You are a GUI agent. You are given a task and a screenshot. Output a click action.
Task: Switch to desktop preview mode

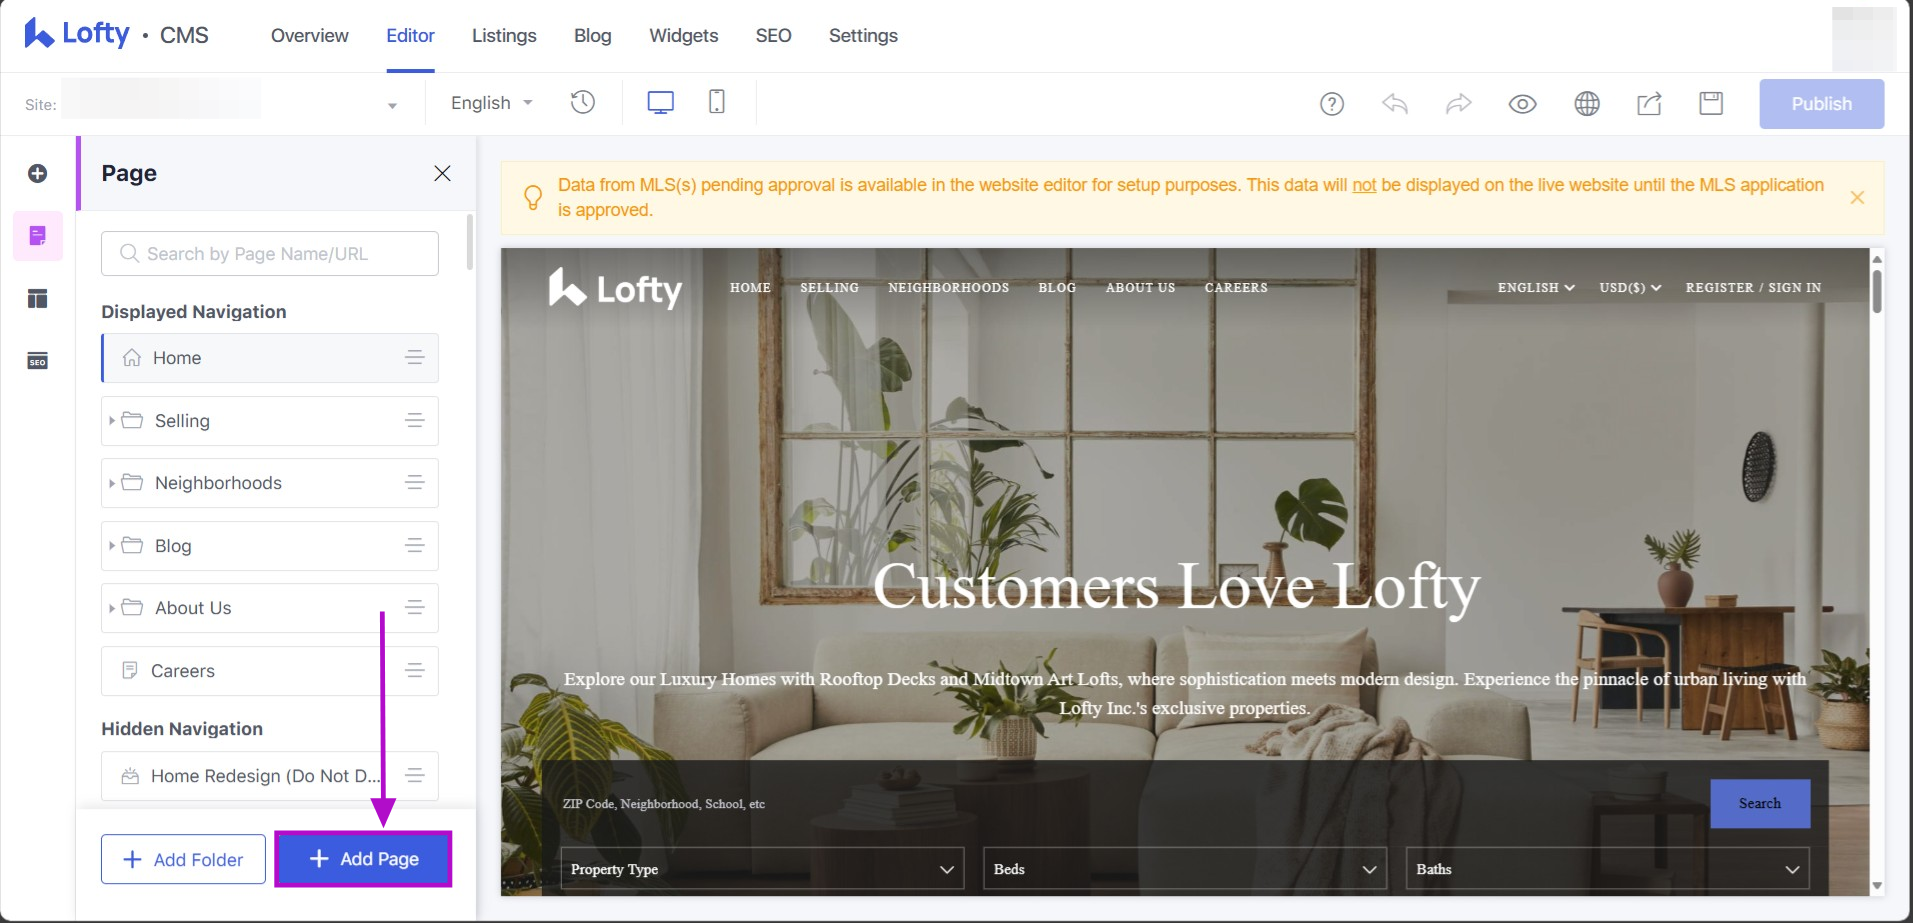pyautogui.click(x=660, y=103)
